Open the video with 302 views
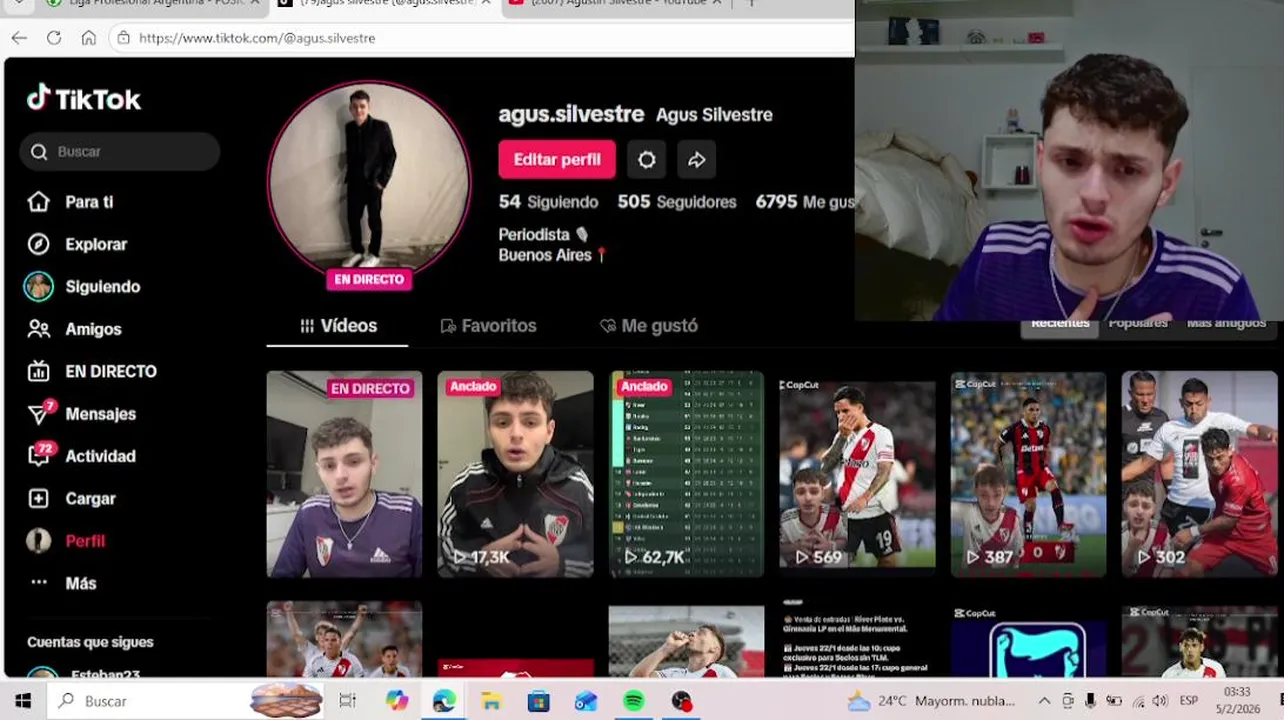Viewport: 1284px width, 720px height. click(1199, 474)
